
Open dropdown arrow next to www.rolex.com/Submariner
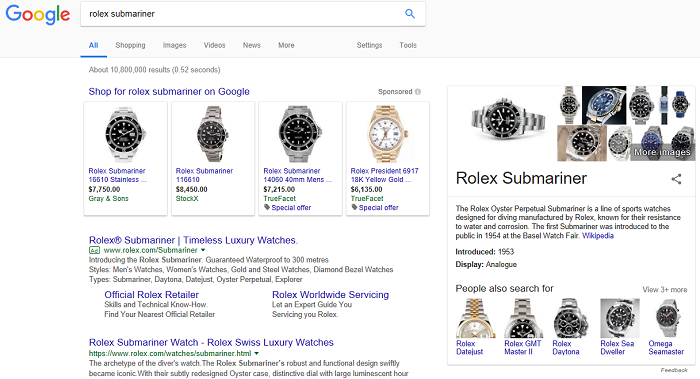(x=203, y=250)
